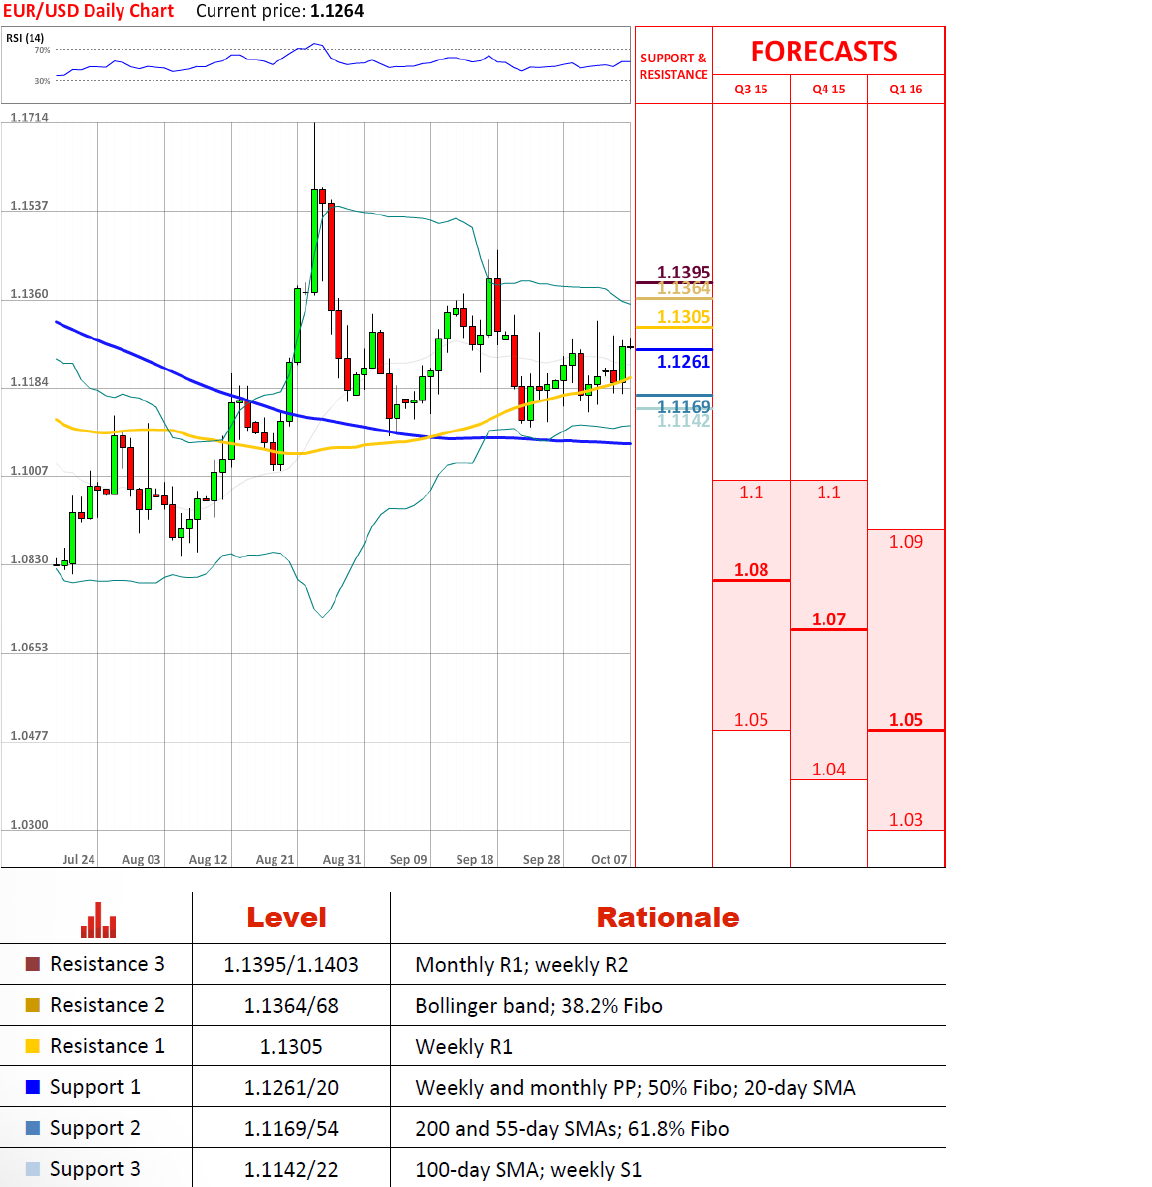Click rationale 'Monthly R1; weekly R2'
This screenshot has height=1187, width=1152.
click(x=522, y=965)
